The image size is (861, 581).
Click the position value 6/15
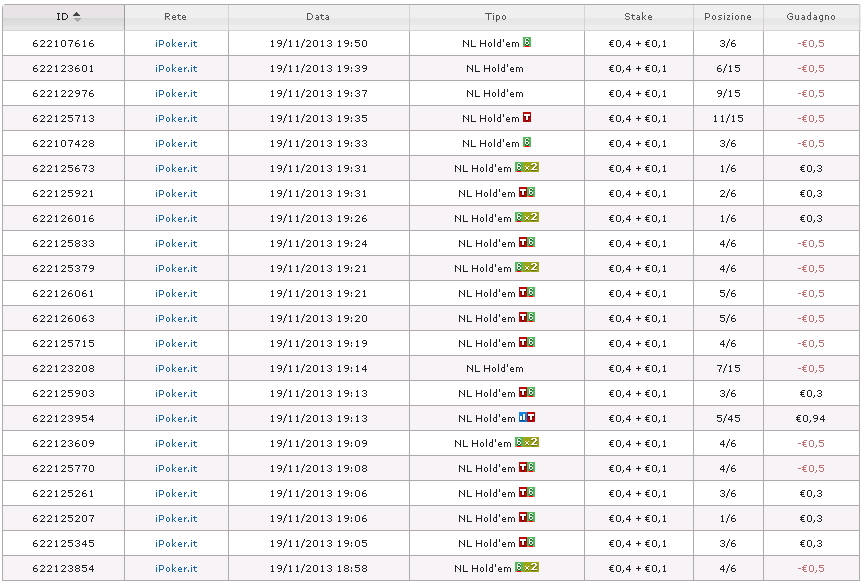click(728, 69)
